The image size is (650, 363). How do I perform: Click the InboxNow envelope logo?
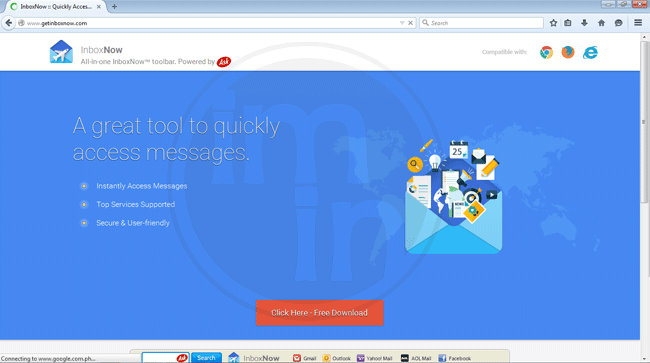(x=61, y=52)
